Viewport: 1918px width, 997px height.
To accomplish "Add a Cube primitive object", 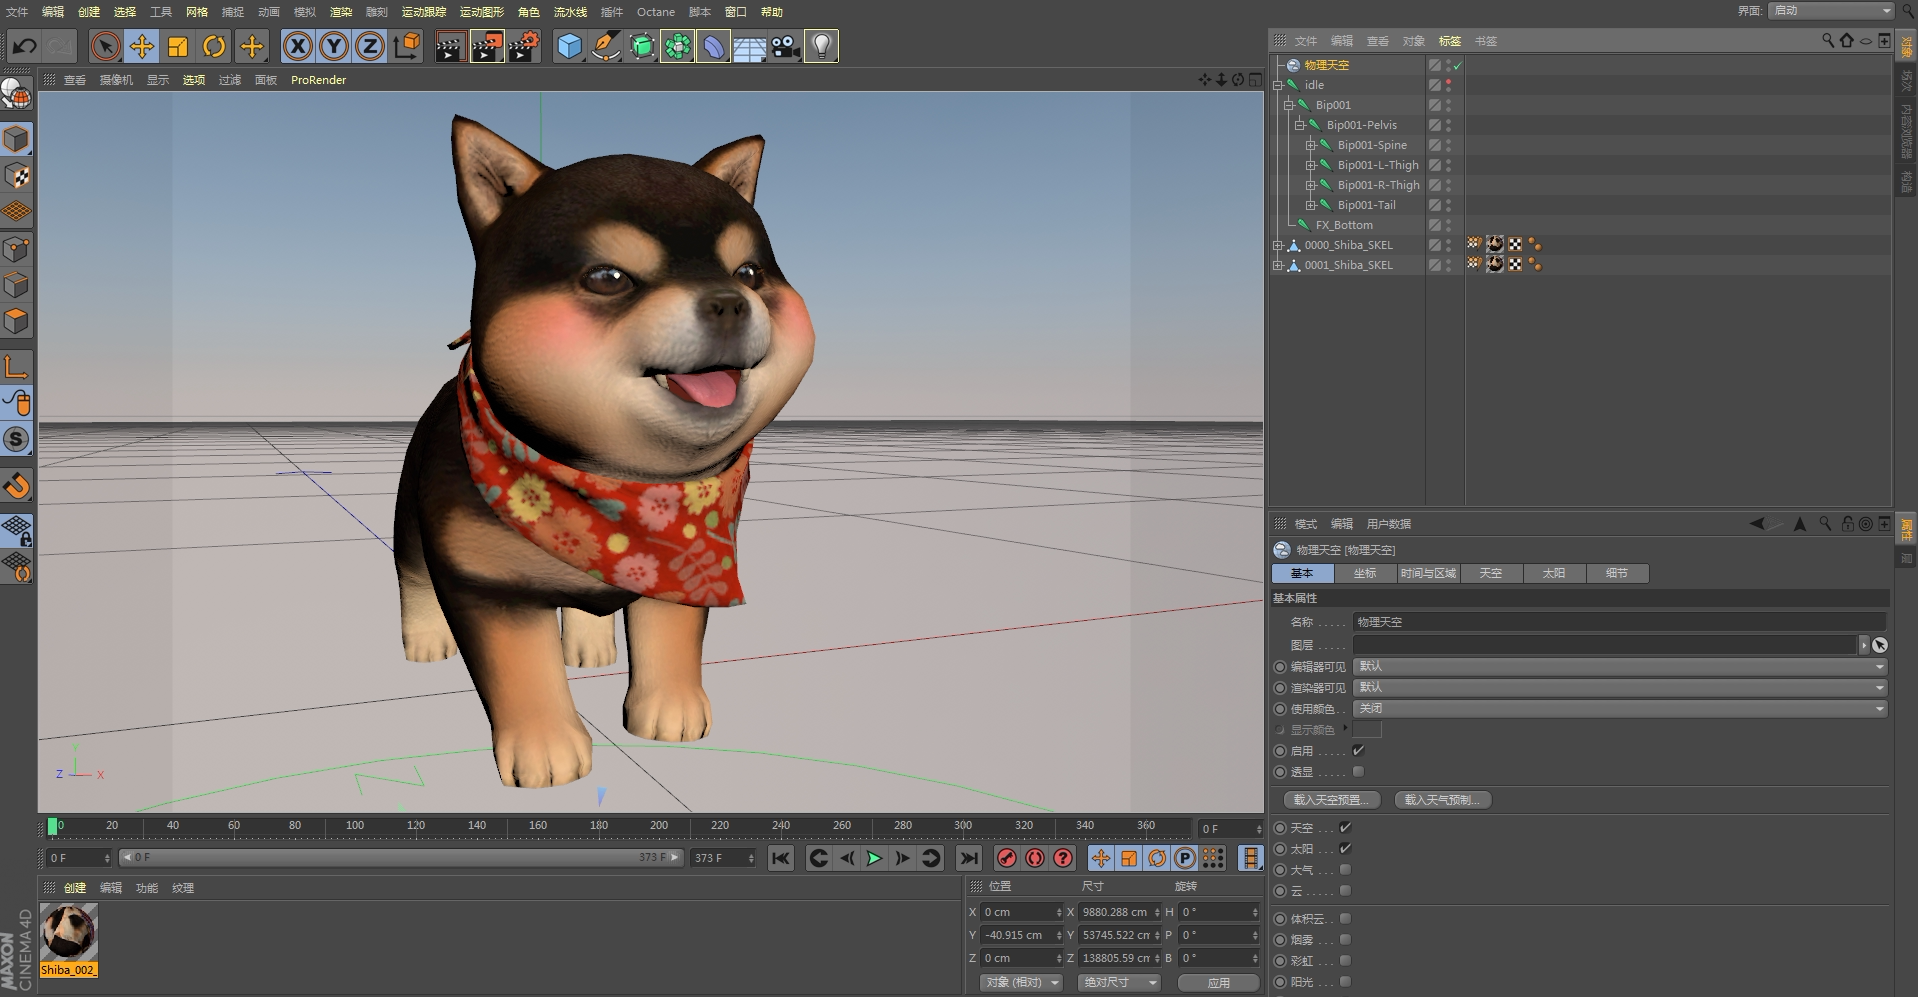I will 569,46.
